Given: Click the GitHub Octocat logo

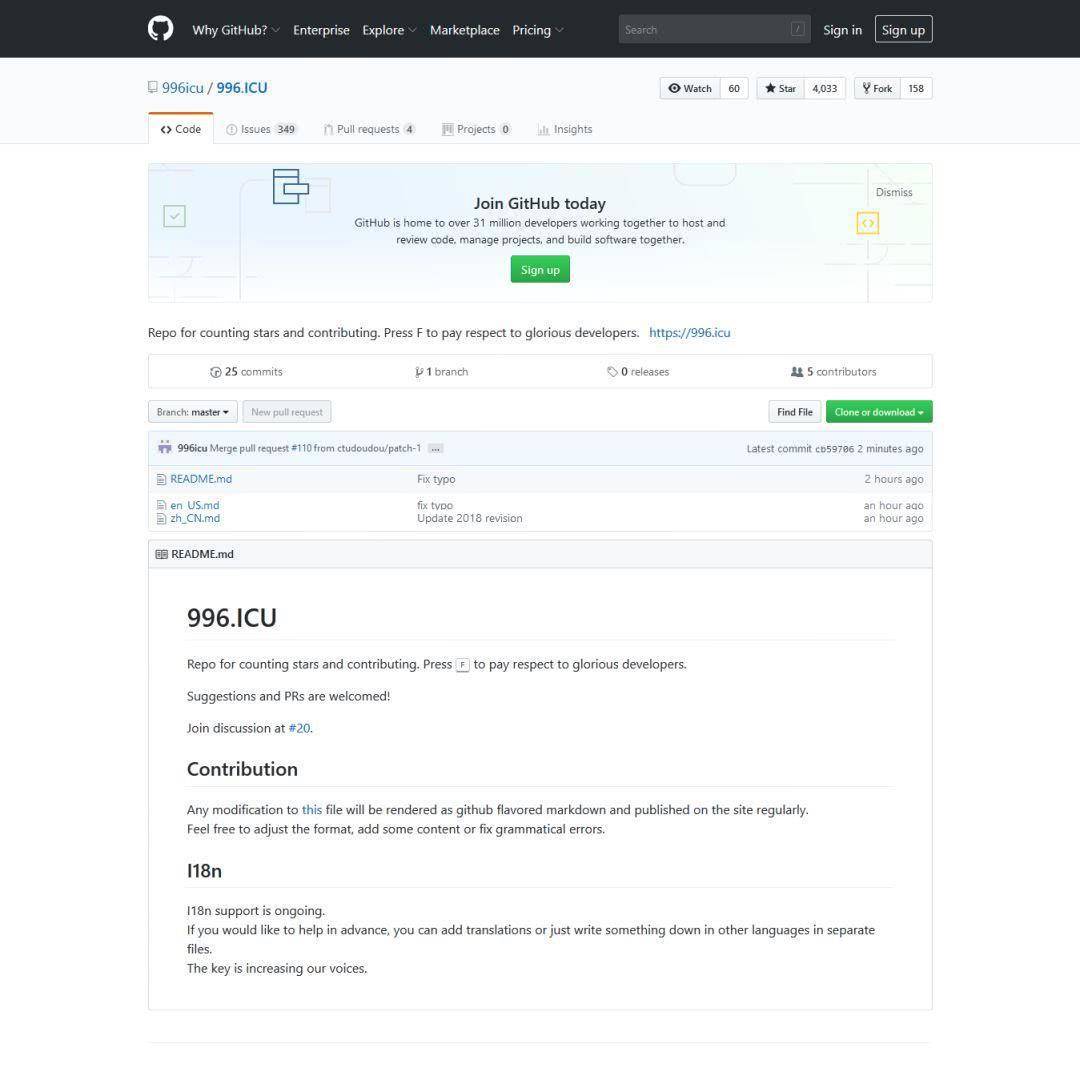Looking at the screenshot, I should (160, 29).
